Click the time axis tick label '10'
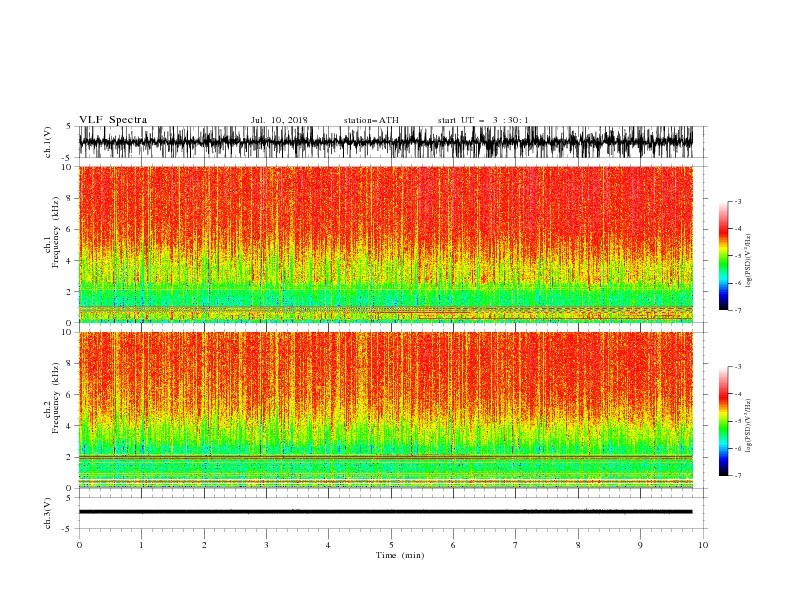 (x=703, y=545)
